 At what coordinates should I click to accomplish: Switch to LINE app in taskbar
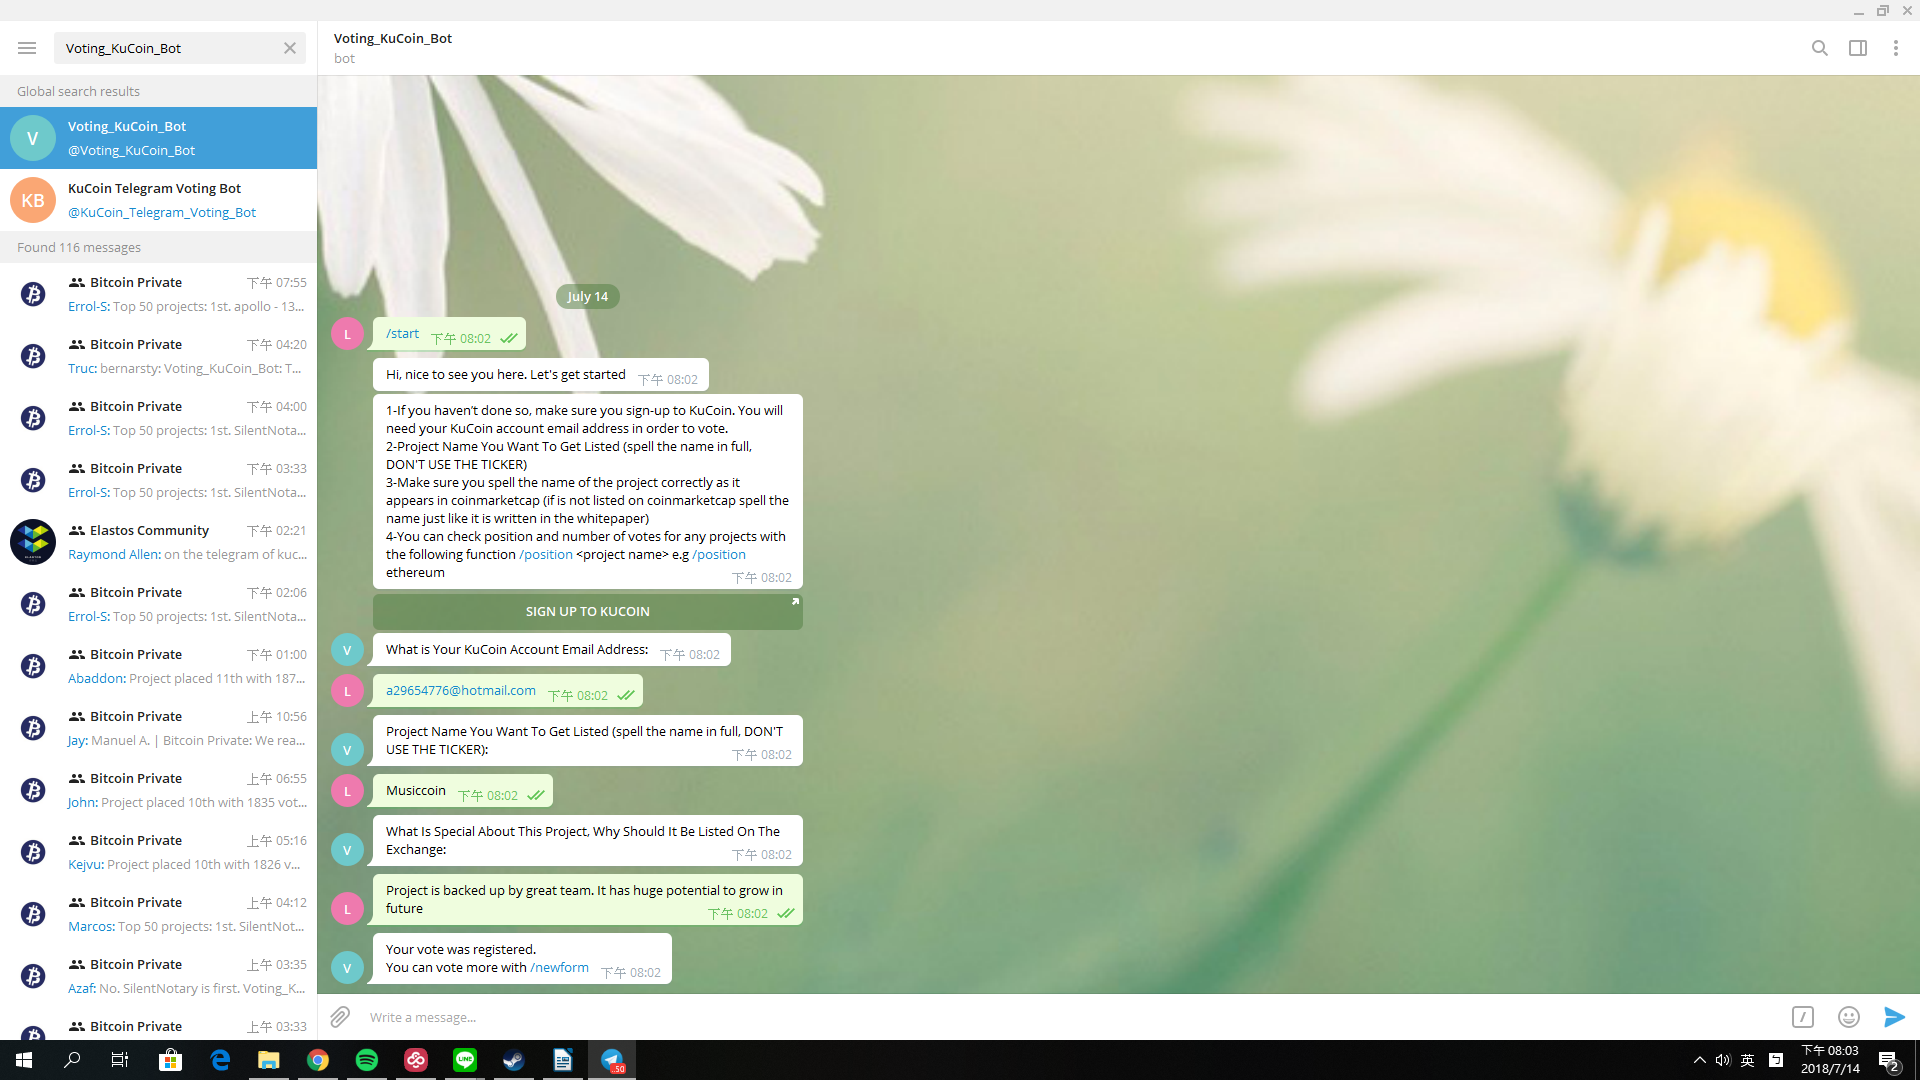465,1060
